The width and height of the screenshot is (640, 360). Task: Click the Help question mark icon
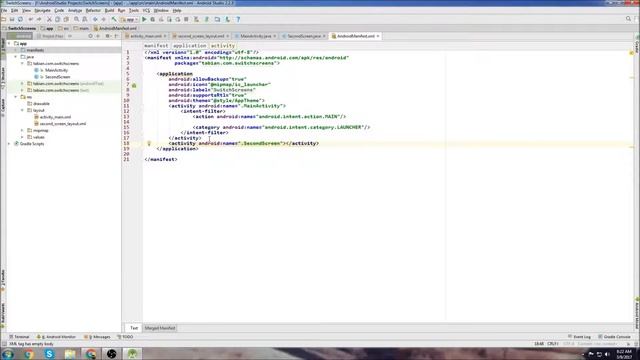(x=238, y=19)
